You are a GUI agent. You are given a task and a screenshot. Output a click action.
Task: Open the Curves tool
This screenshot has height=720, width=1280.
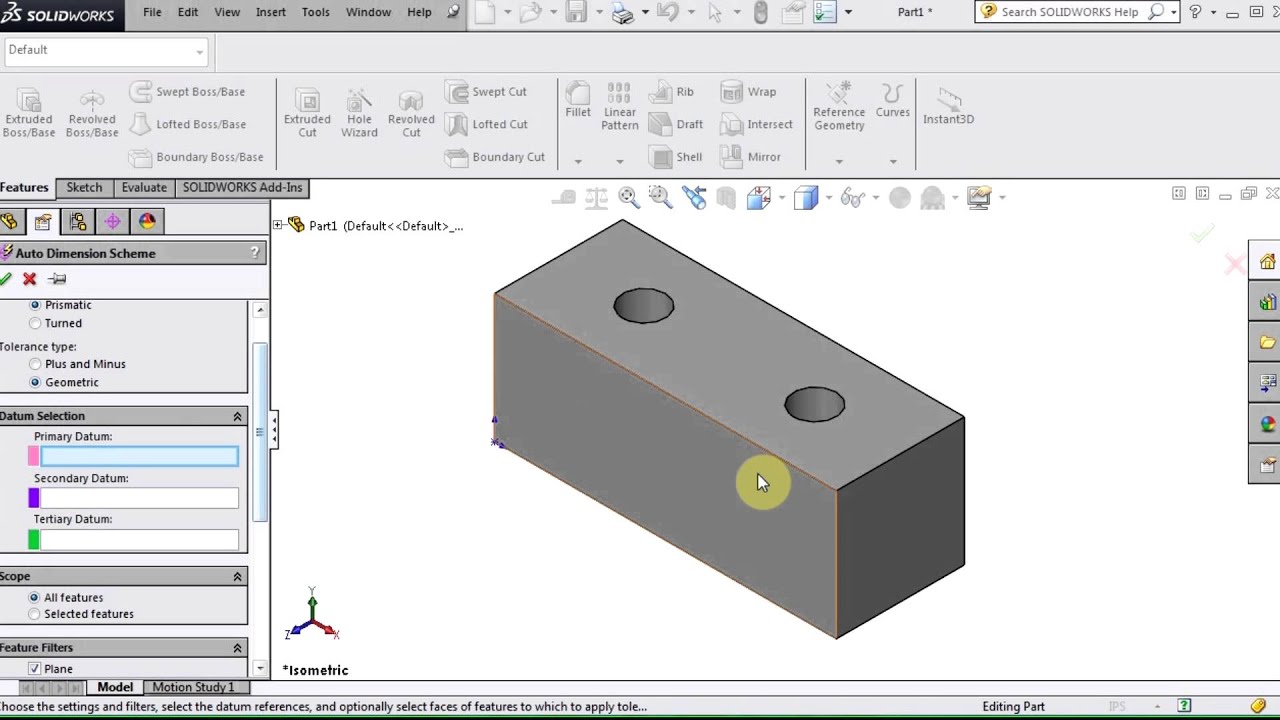(893, 101)
